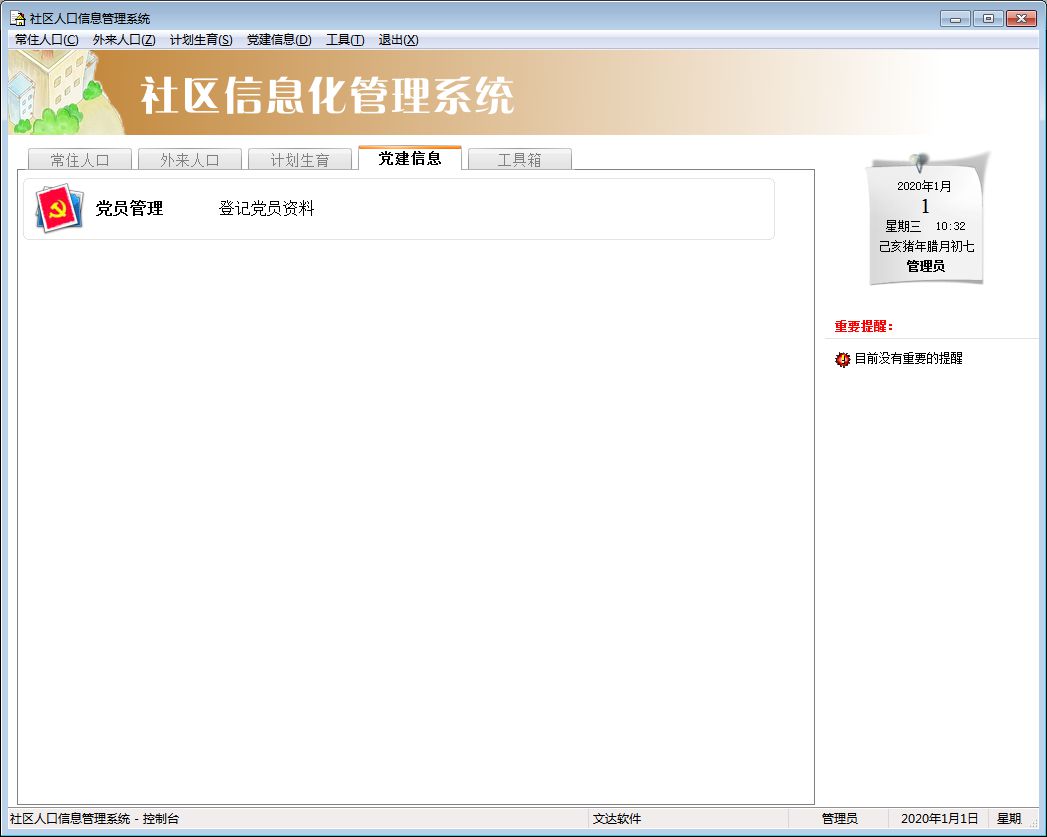Viewport: 1047px width, 837px height.
Task: Open the 常住人口(C) menu
Action: (x=46, y=40)
